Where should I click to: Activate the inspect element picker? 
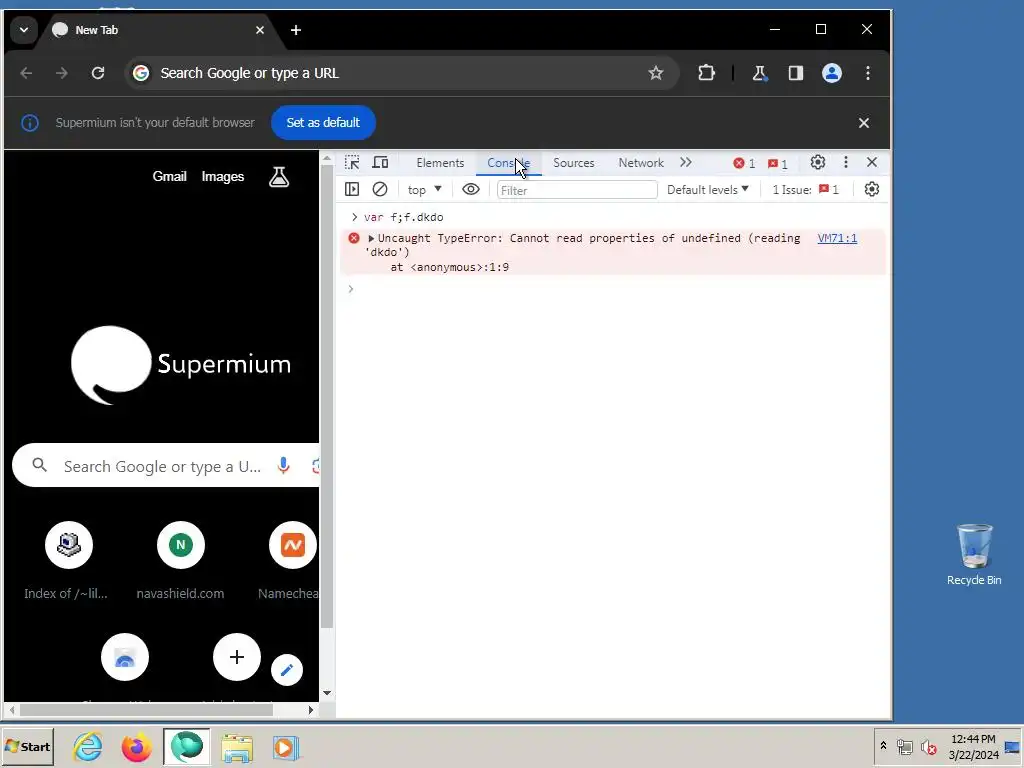coord(352,163)
